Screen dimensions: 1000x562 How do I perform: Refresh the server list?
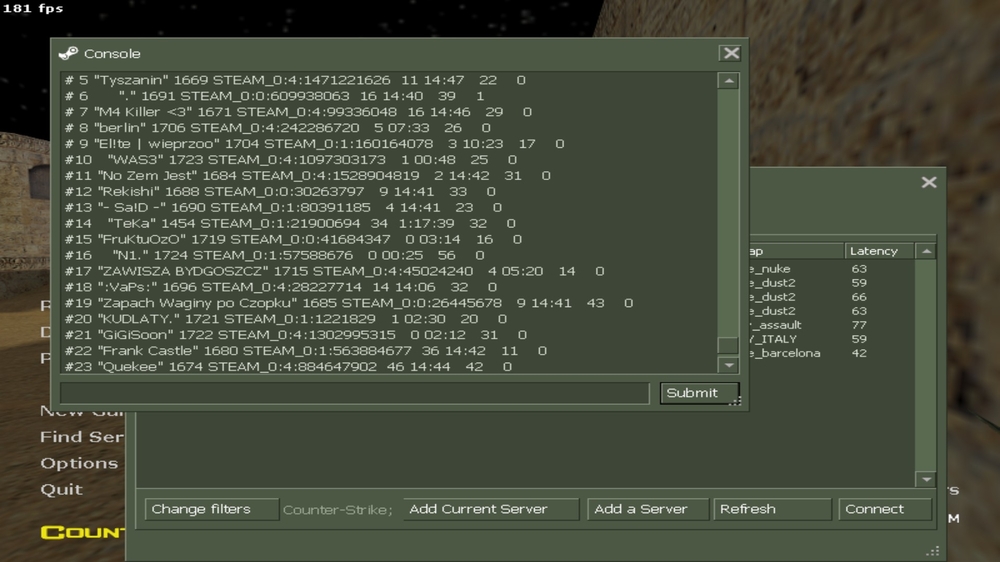(772, 509)
